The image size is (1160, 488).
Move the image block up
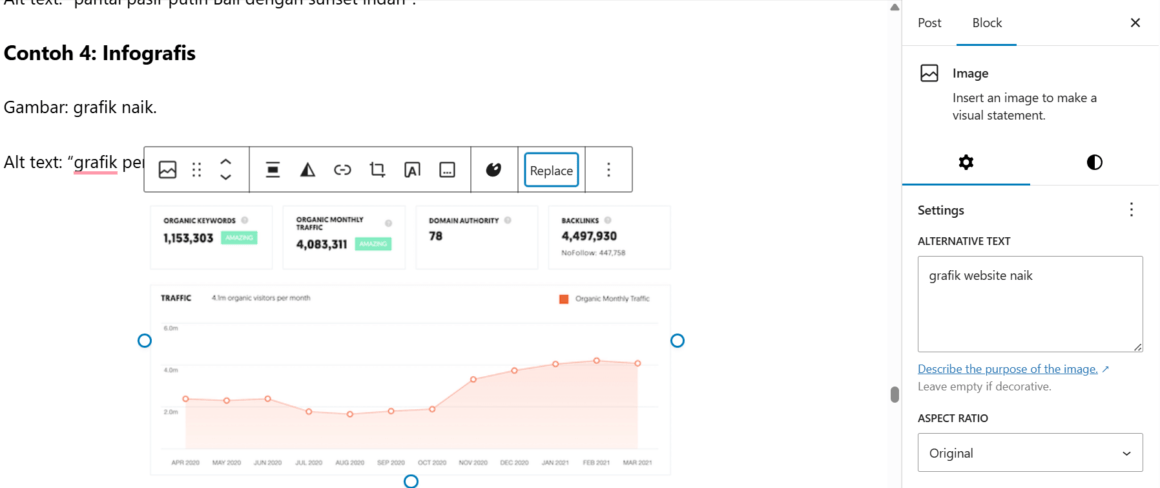[x=226, y=162]
